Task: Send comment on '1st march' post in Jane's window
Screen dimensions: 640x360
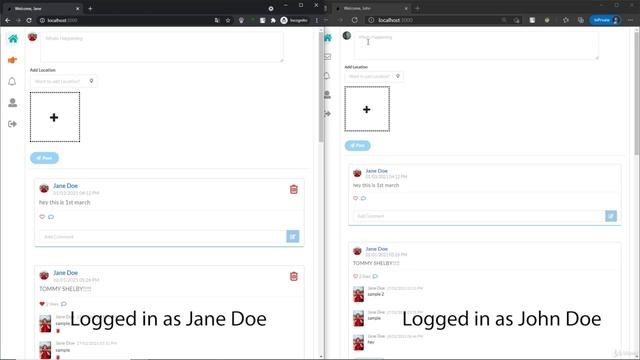Action: 293,236
